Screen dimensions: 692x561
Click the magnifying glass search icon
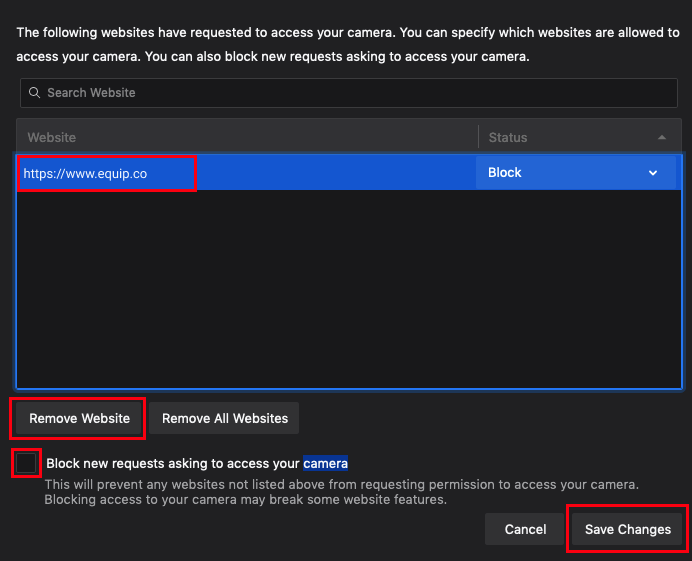(35, 93)
